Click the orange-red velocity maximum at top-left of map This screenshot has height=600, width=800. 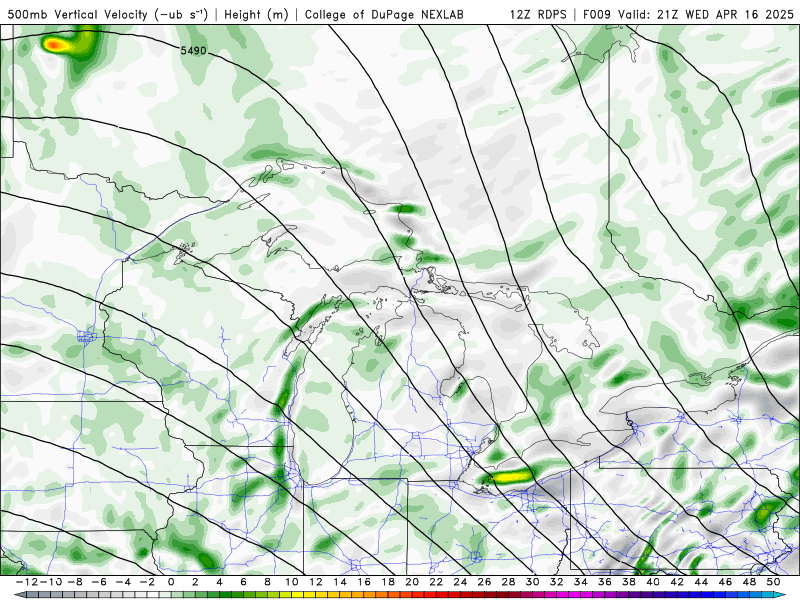click(x=55, y=45)
